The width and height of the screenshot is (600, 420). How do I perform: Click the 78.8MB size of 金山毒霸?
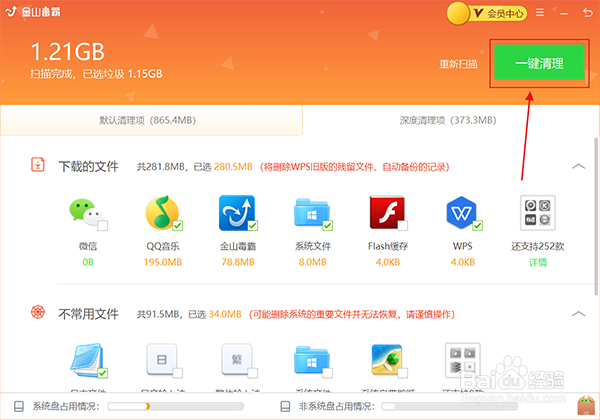(238, 262)
